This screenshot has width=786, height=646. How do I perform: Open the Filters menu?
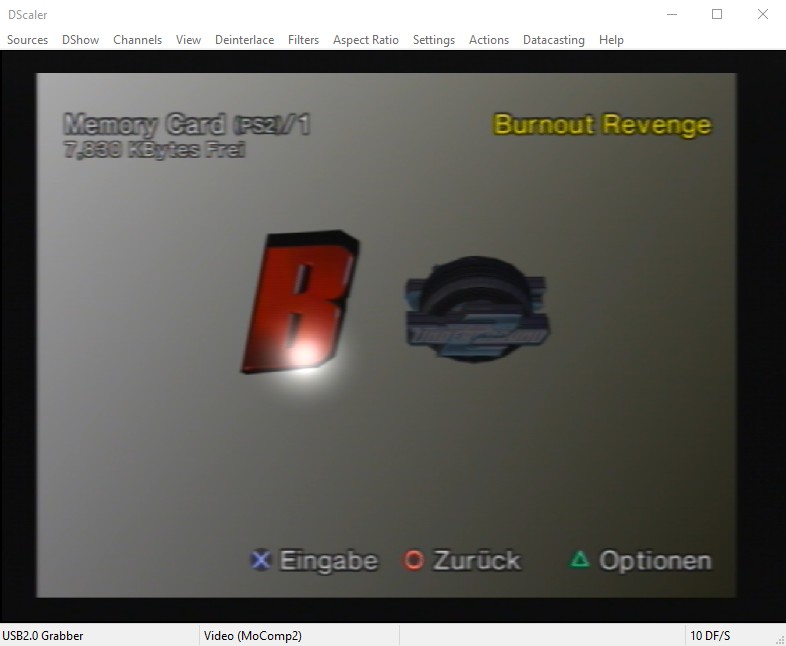pos(303,40)
